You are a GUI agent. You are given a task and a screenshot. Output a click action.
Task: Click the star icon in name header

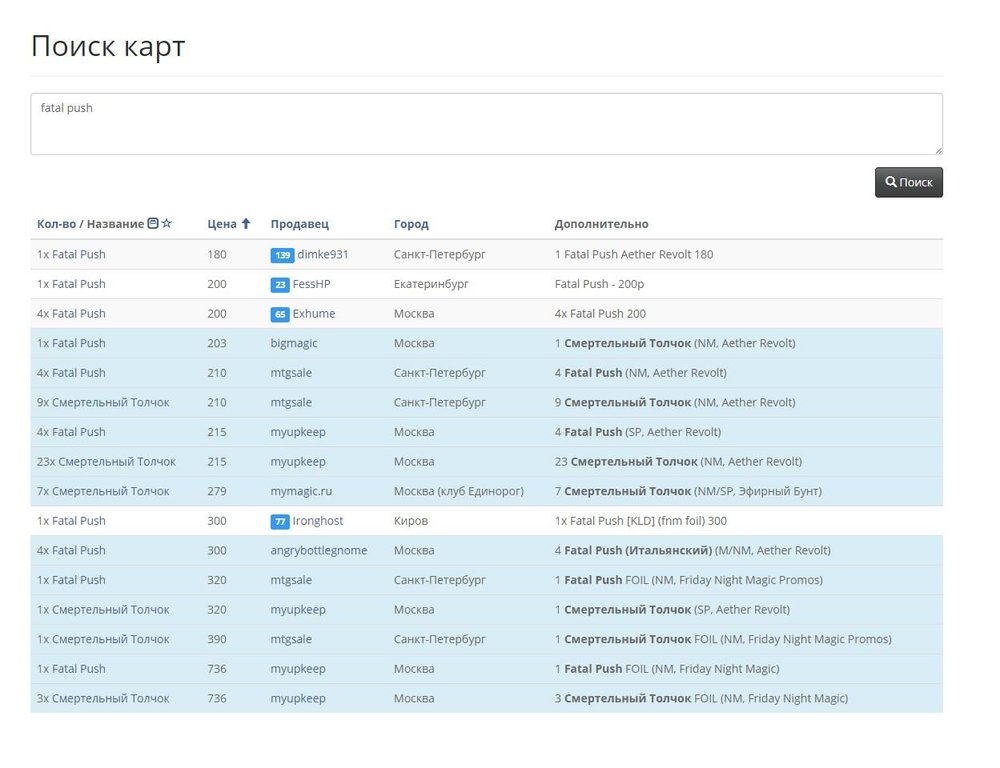pos(167,224)
